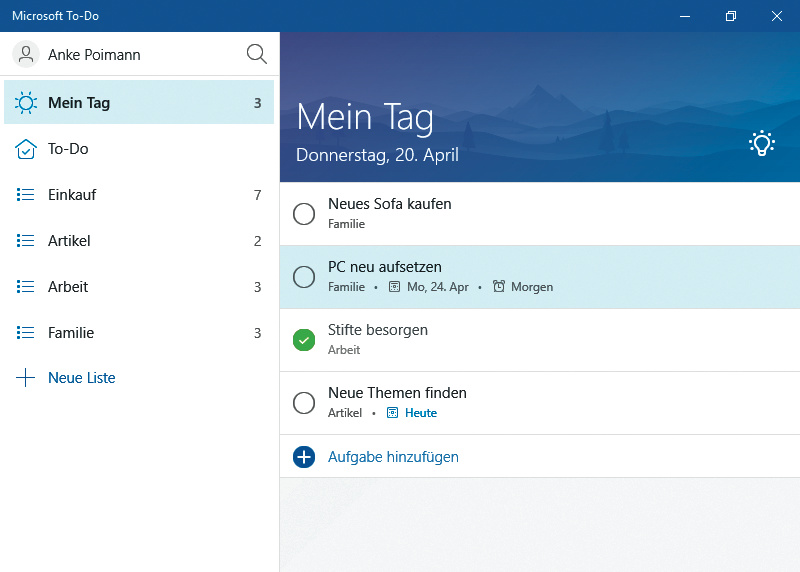Click the Arbeit label under Stifte besorgen

pyautogui.click(x=344, y=350)
